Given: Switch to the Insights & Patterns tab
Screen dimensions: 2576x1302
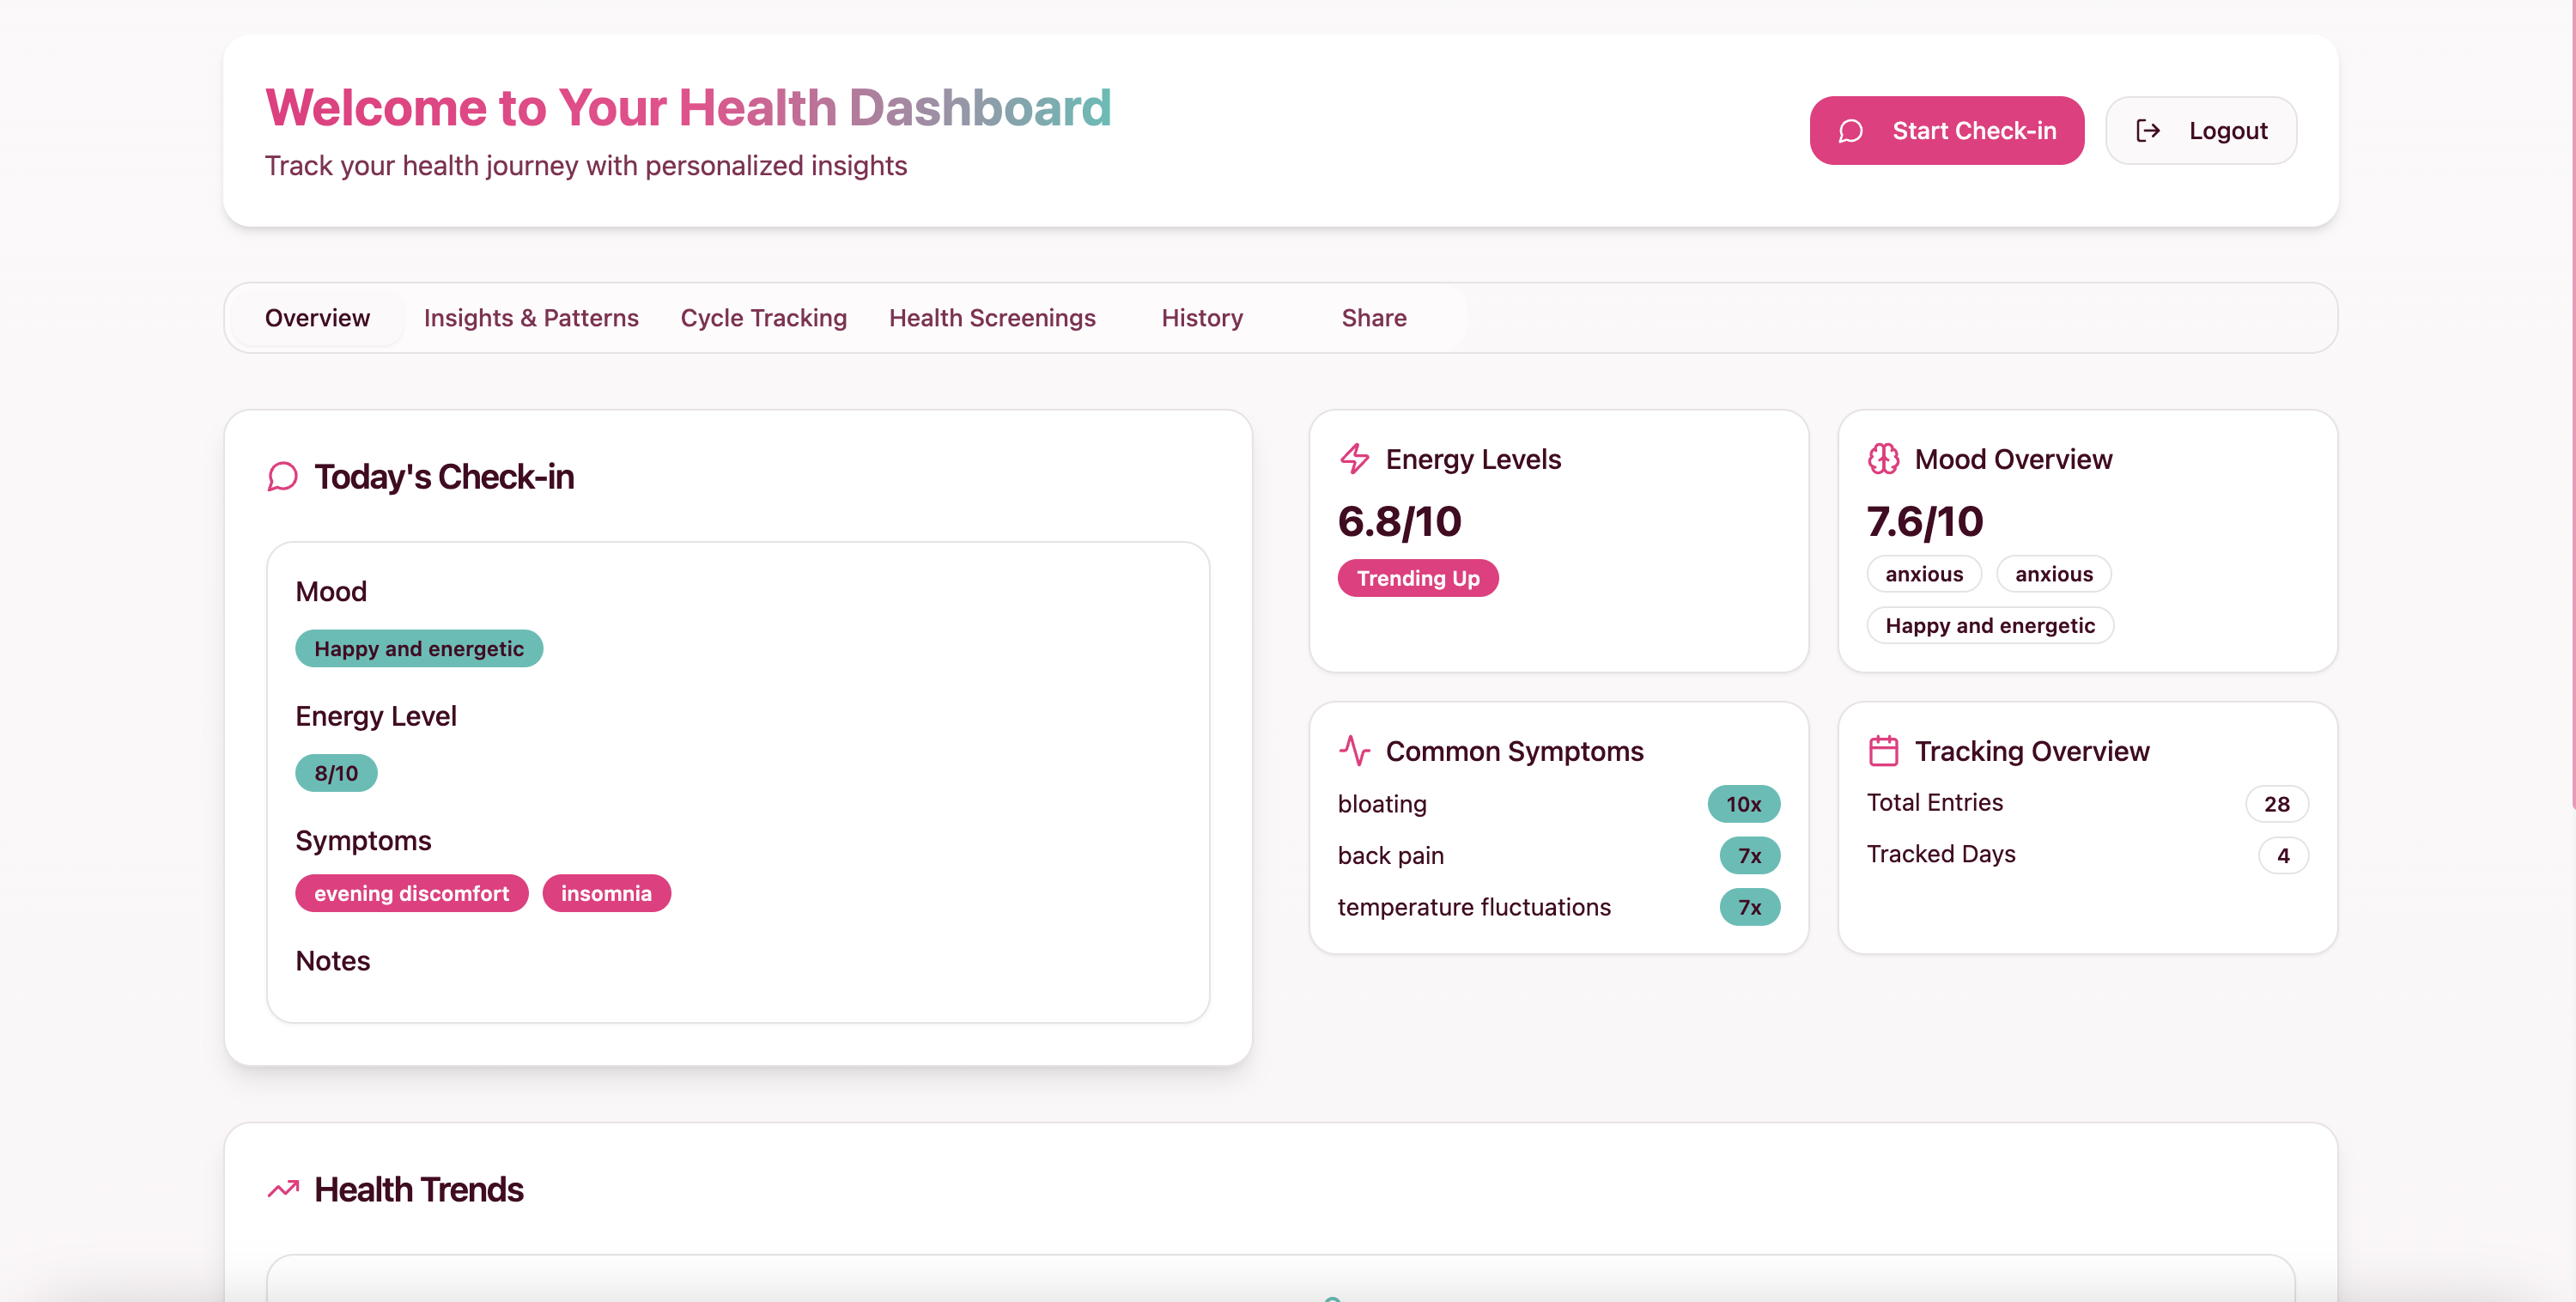Looking at the screenshot, I should point(530,318).
